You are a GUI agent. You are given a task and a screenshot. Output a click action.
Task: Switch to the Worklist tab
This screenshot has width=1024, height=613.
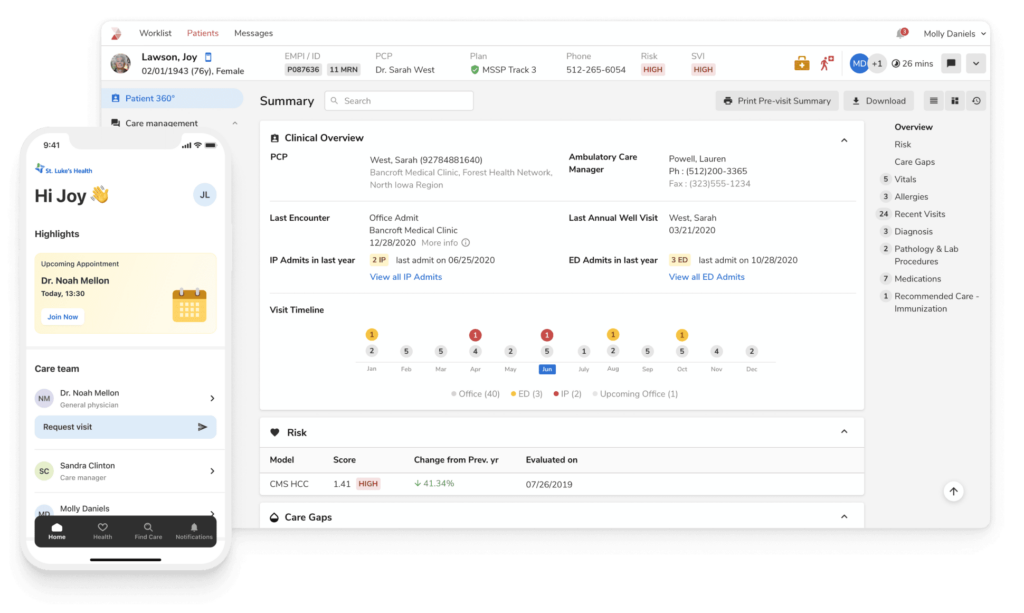point(155,32)
